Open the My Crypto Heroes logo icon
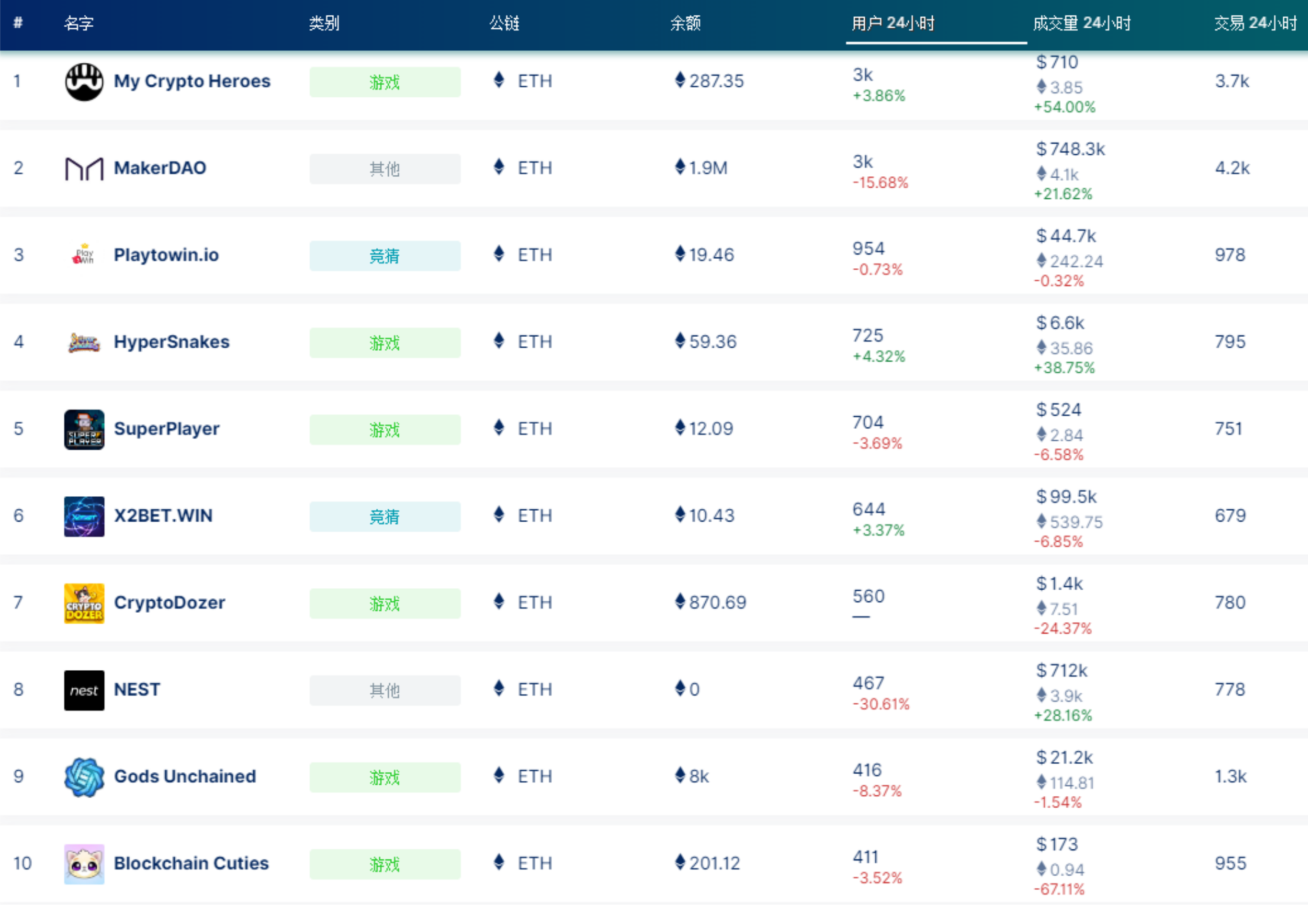 tap(84, 82)
